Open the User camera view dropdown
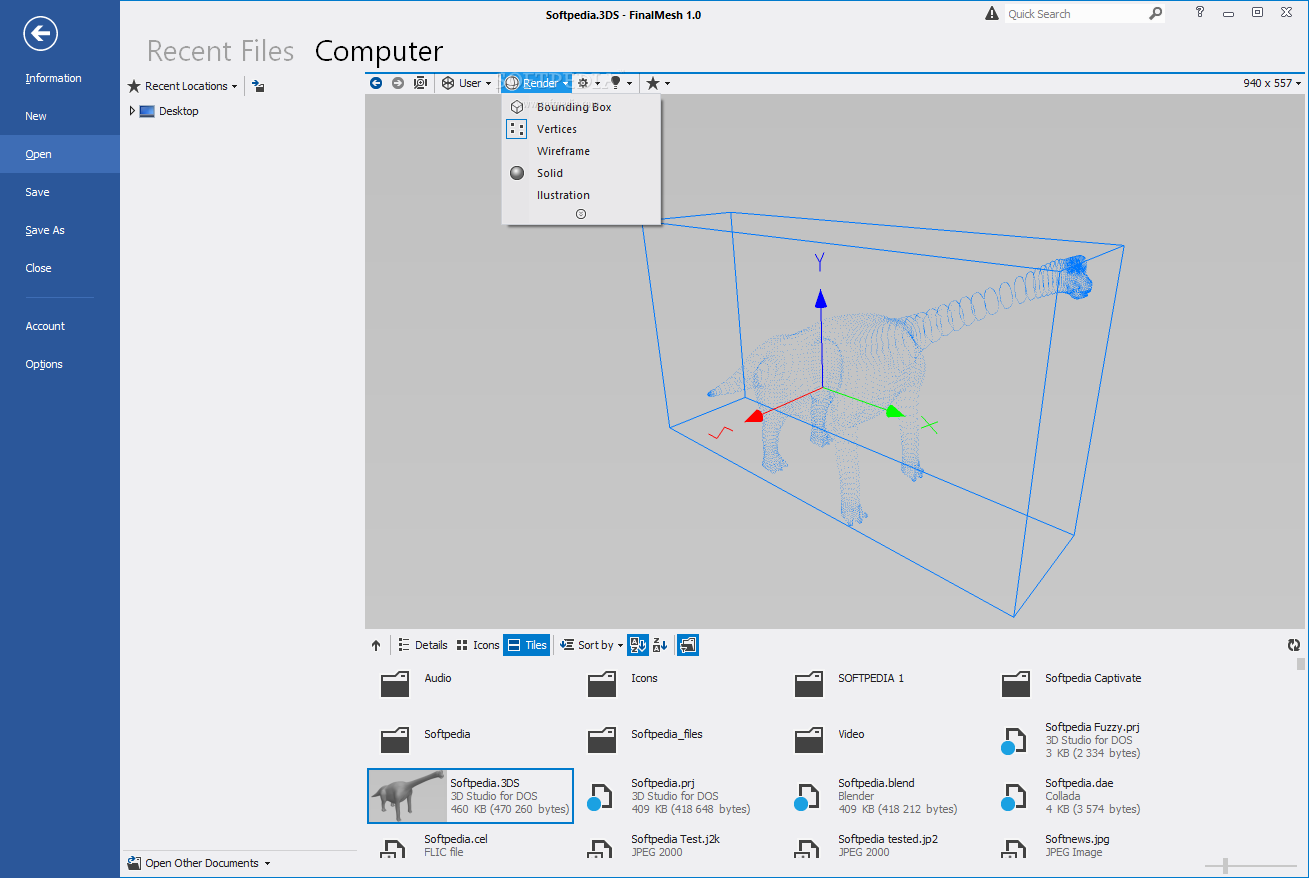The image size is (1309, 878). click(467, 83)
